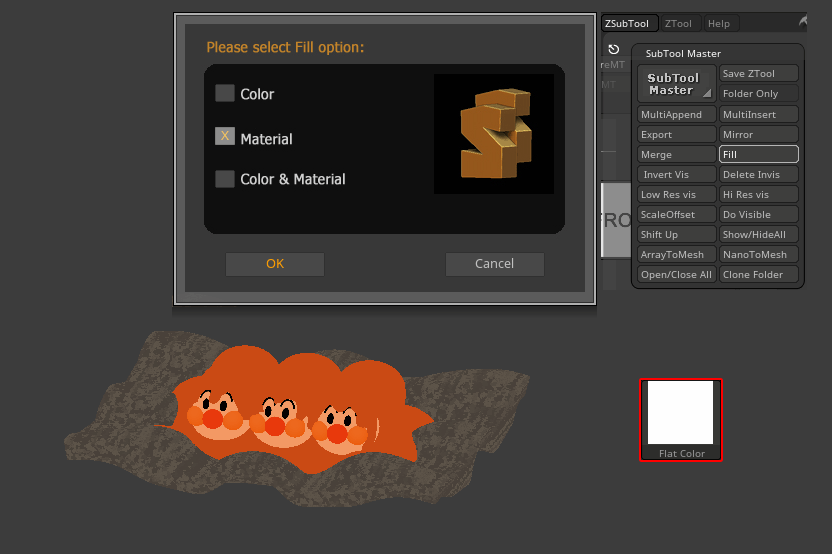This screenshot has width=832, height=554.
Task: Click the ArrayToMesh button
Action: (677, 254)
